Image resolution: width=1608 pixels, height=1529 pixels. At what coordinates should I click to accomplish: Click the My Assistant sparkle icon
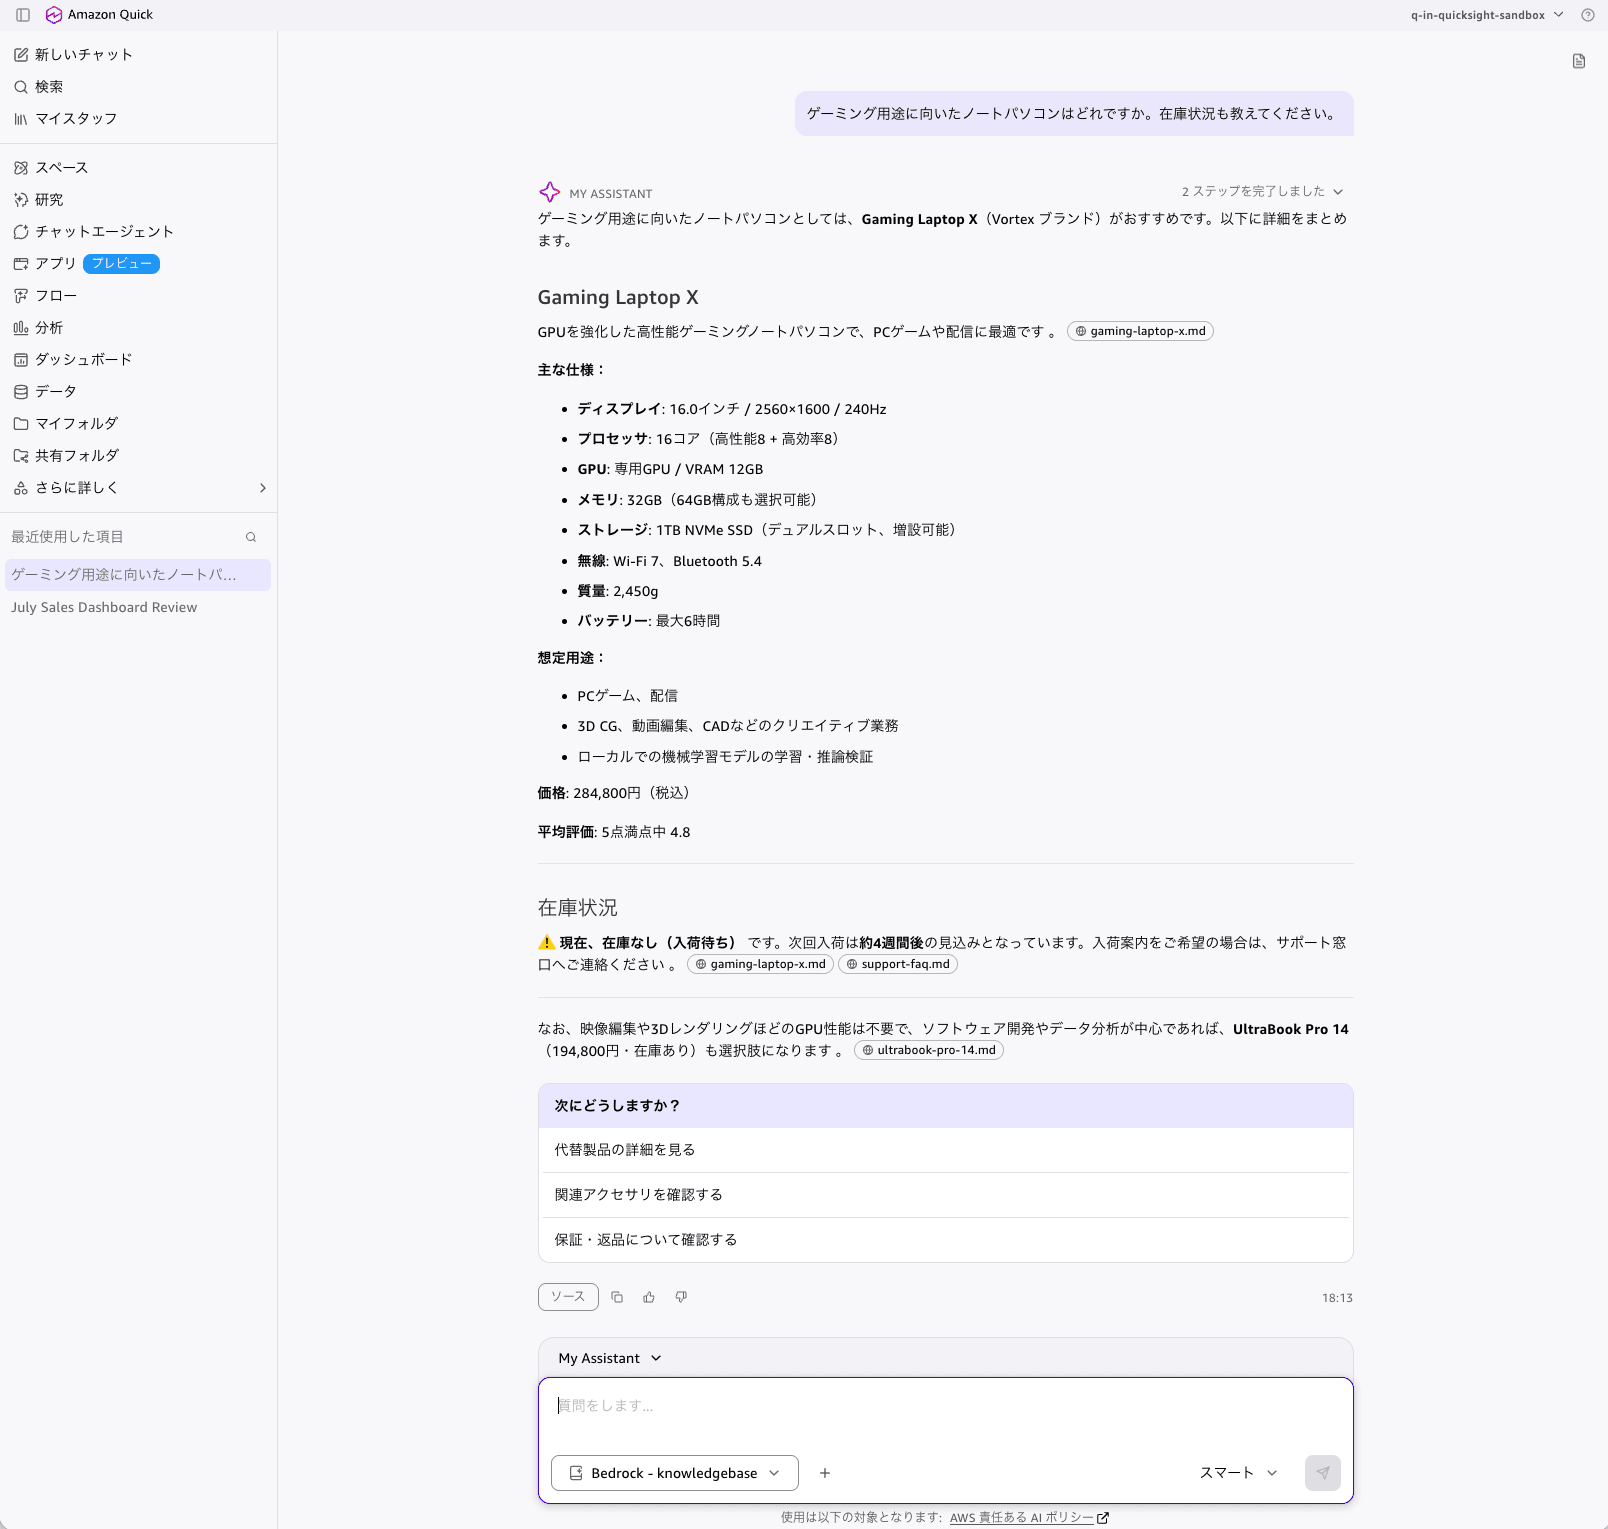[550, 192]
